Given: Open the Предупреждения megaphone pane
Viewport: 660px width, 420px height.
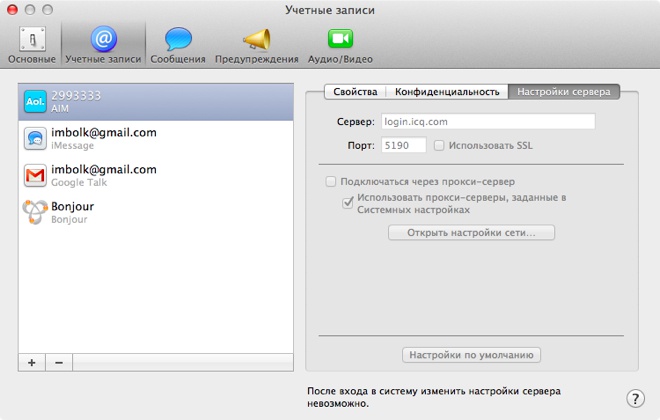Looking at the screenshot, I should [256, 45].
